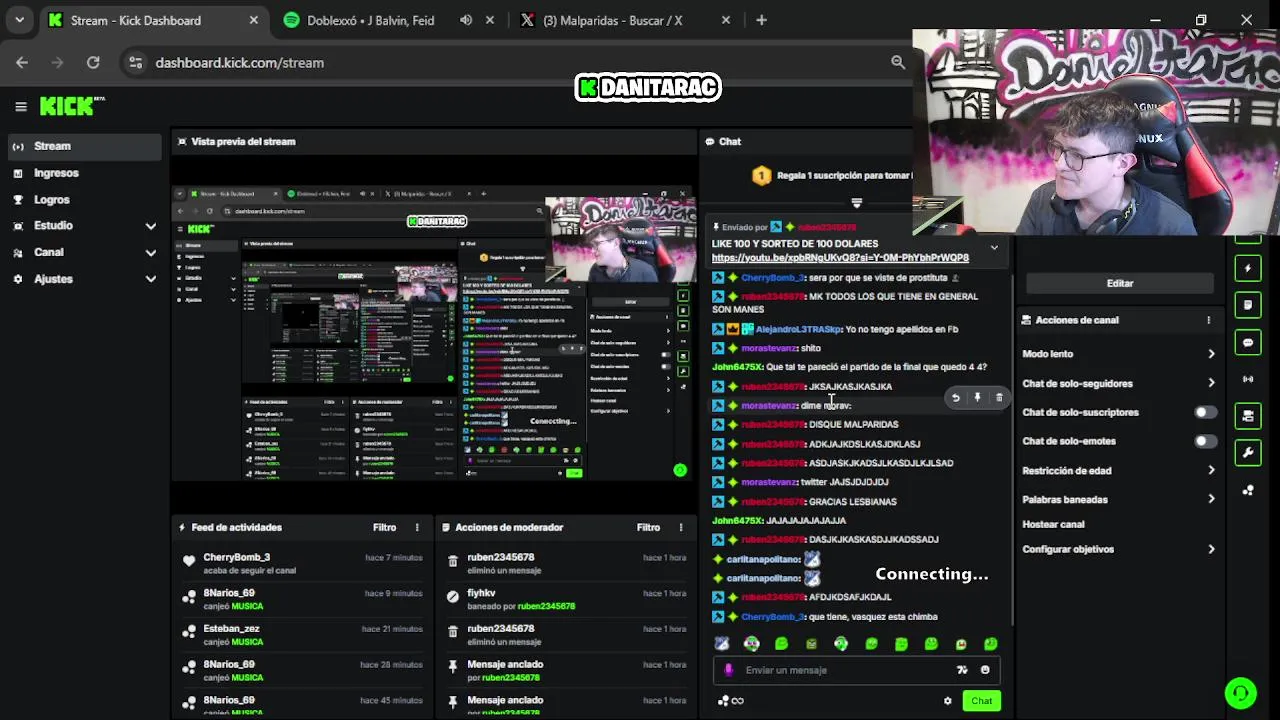Click the zoom magnifier in address bar

coord(898,62)
